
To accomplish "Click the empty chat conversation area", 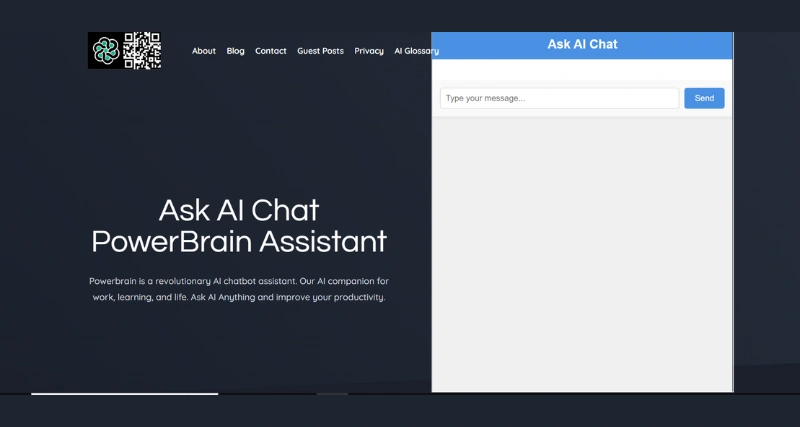I will point(582,250).
